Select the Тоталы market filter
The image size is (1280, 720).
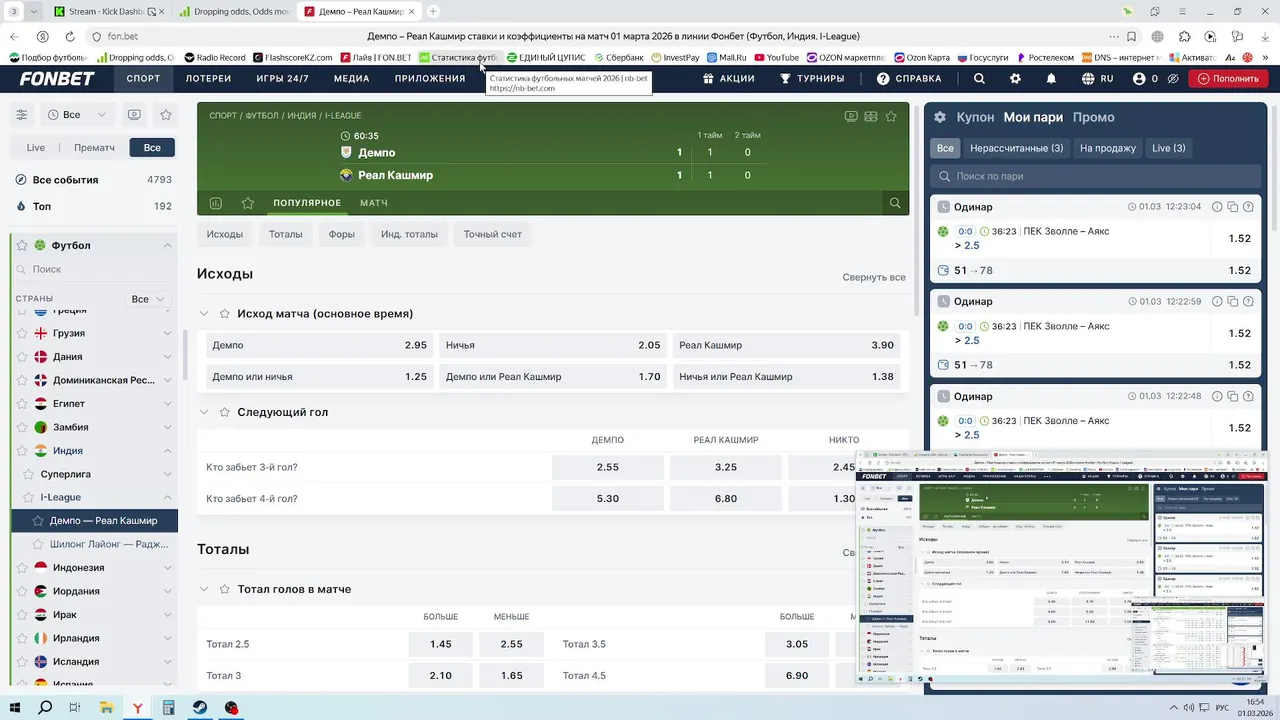click(x=285, y=234)
